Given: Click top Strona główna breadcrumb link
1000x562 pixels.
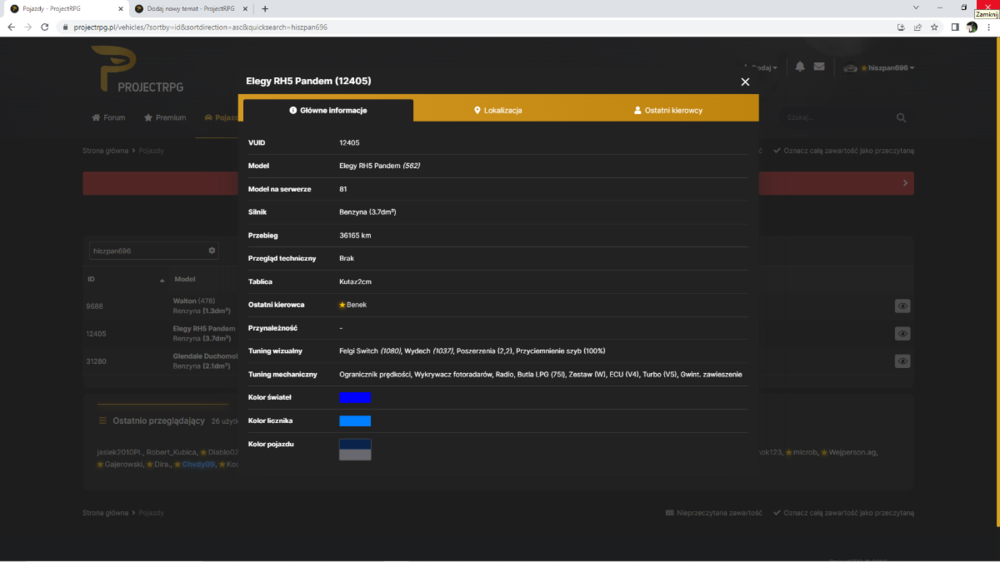Looking at the screenshot, I should tap(105, 151).
